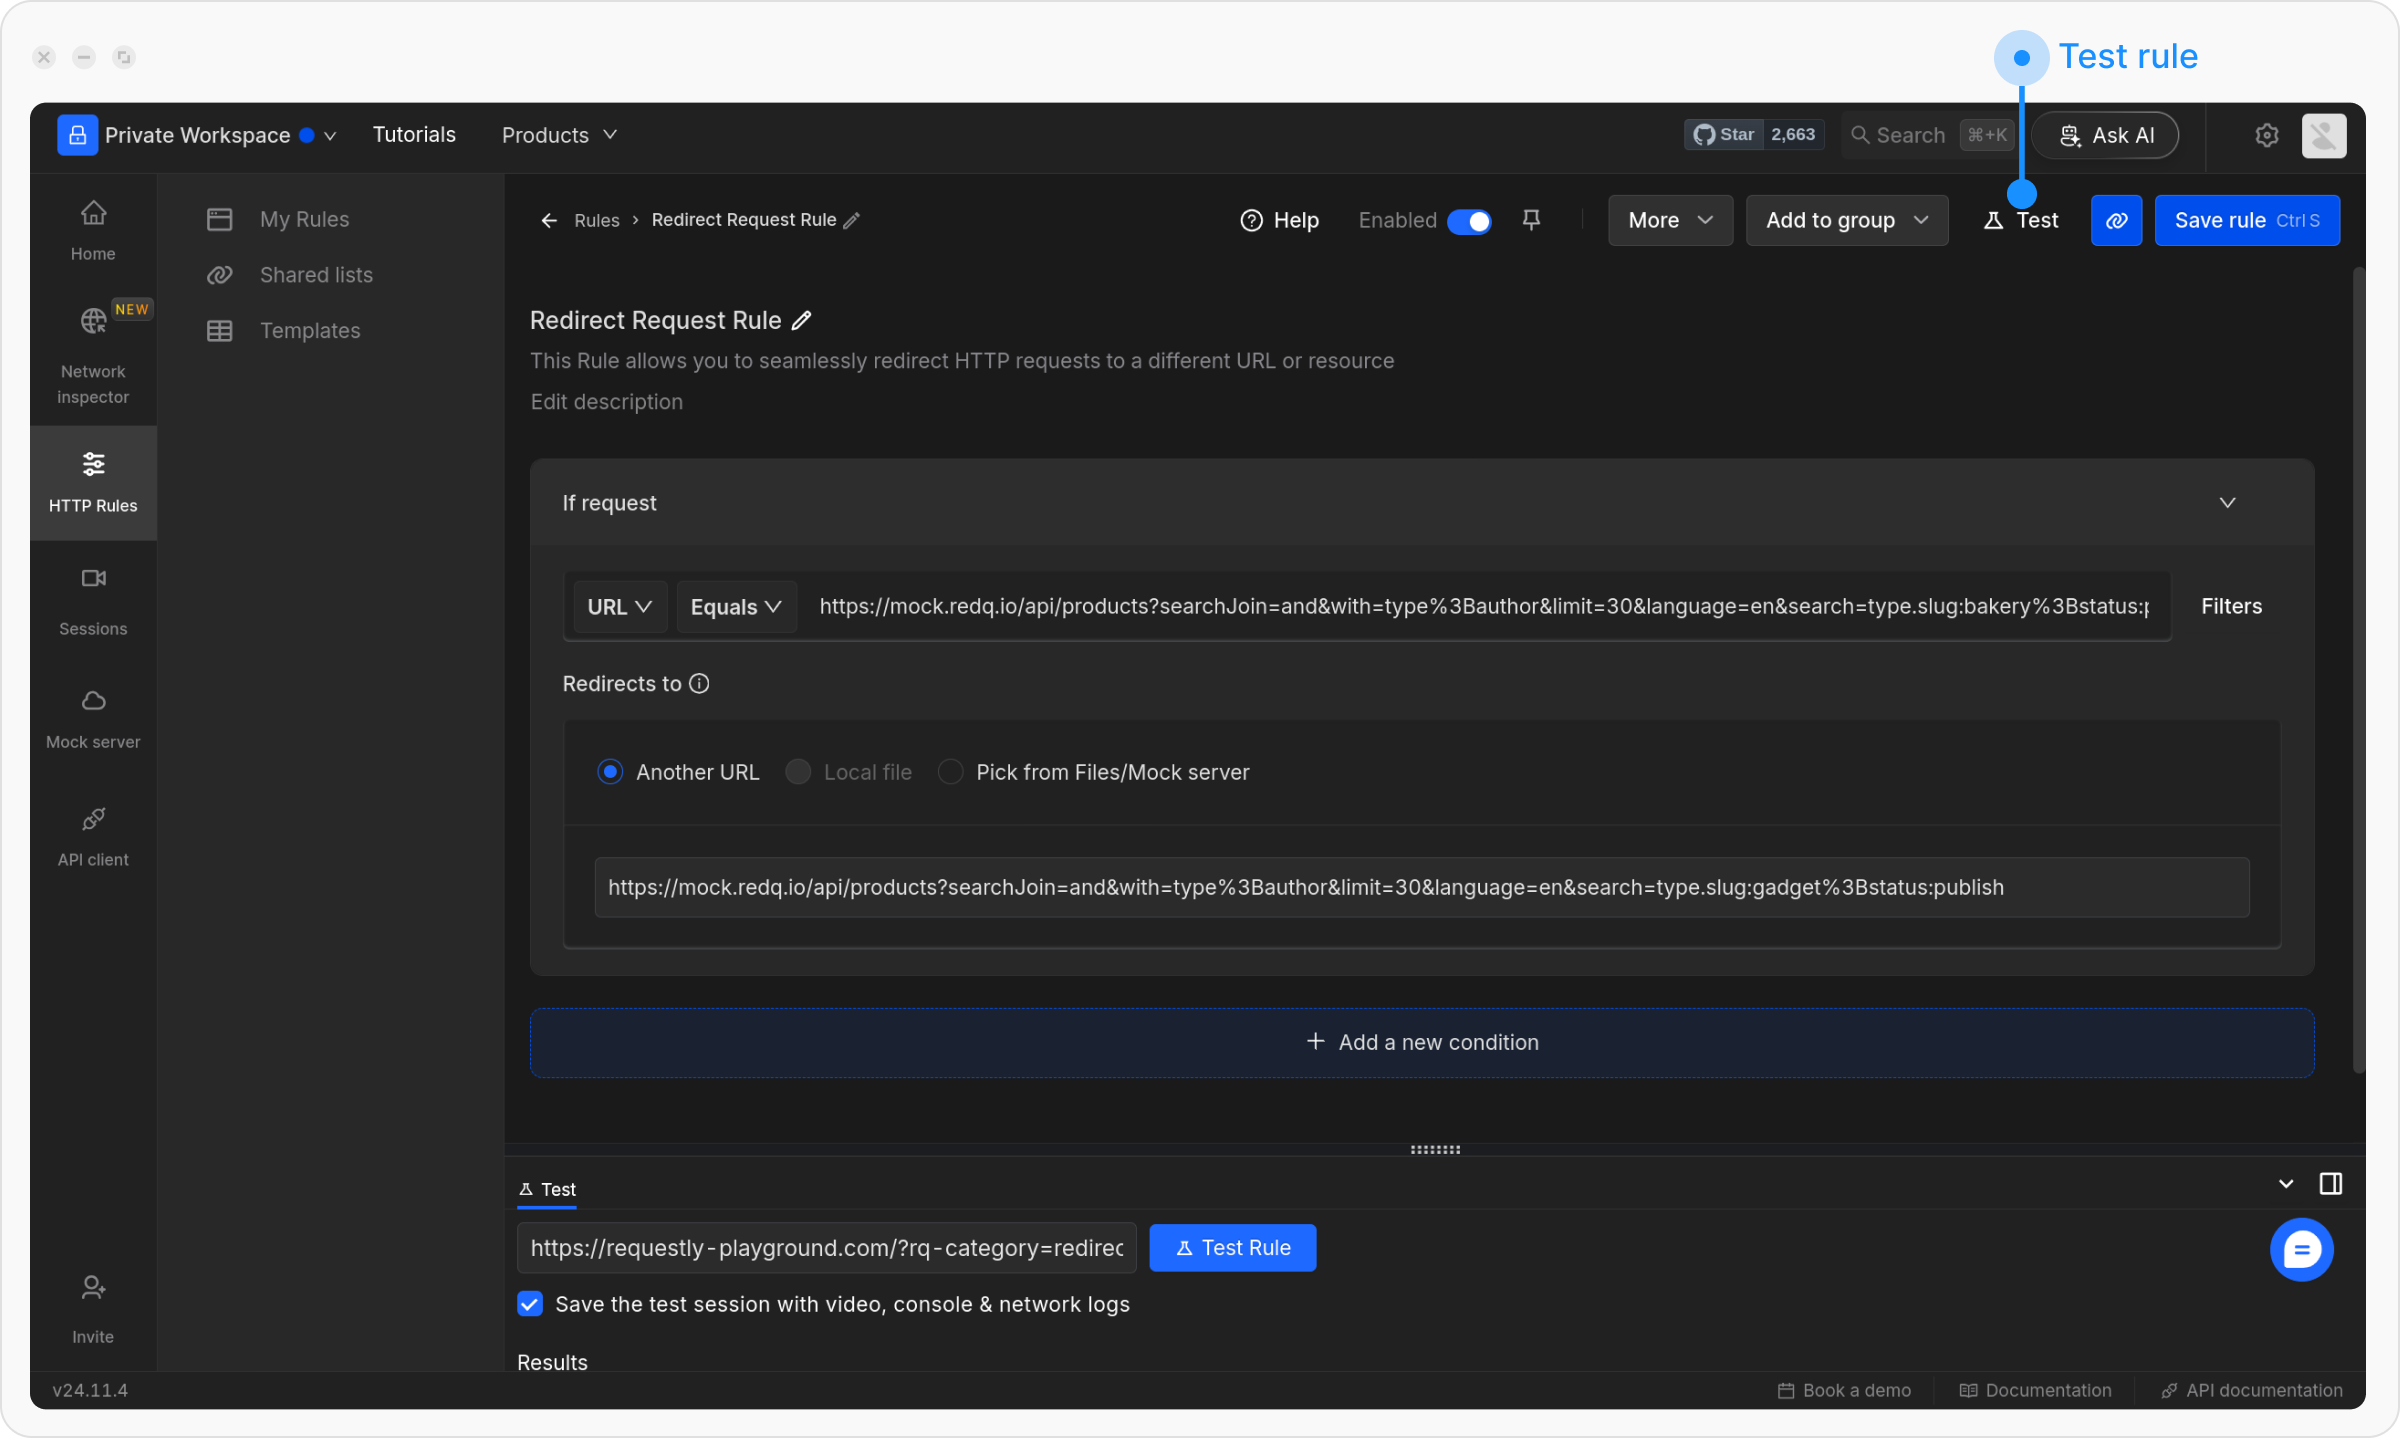Toggle the Enabled rule switch
2400x1438 pixels.
point(1469,221)
